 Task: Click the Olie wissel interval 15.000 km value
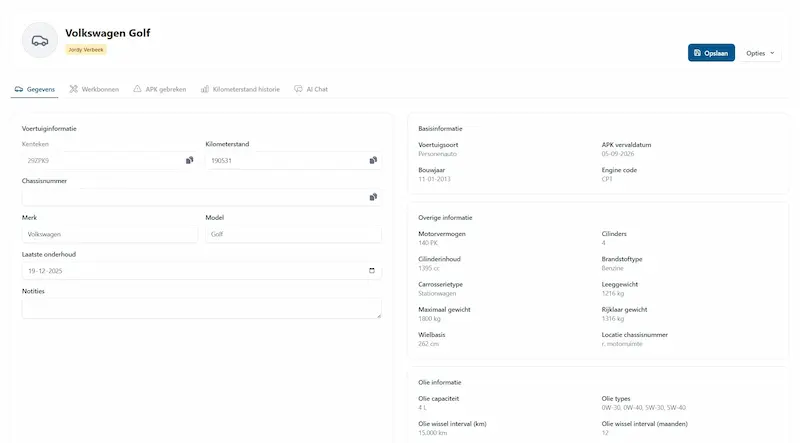tap(433, 433)
